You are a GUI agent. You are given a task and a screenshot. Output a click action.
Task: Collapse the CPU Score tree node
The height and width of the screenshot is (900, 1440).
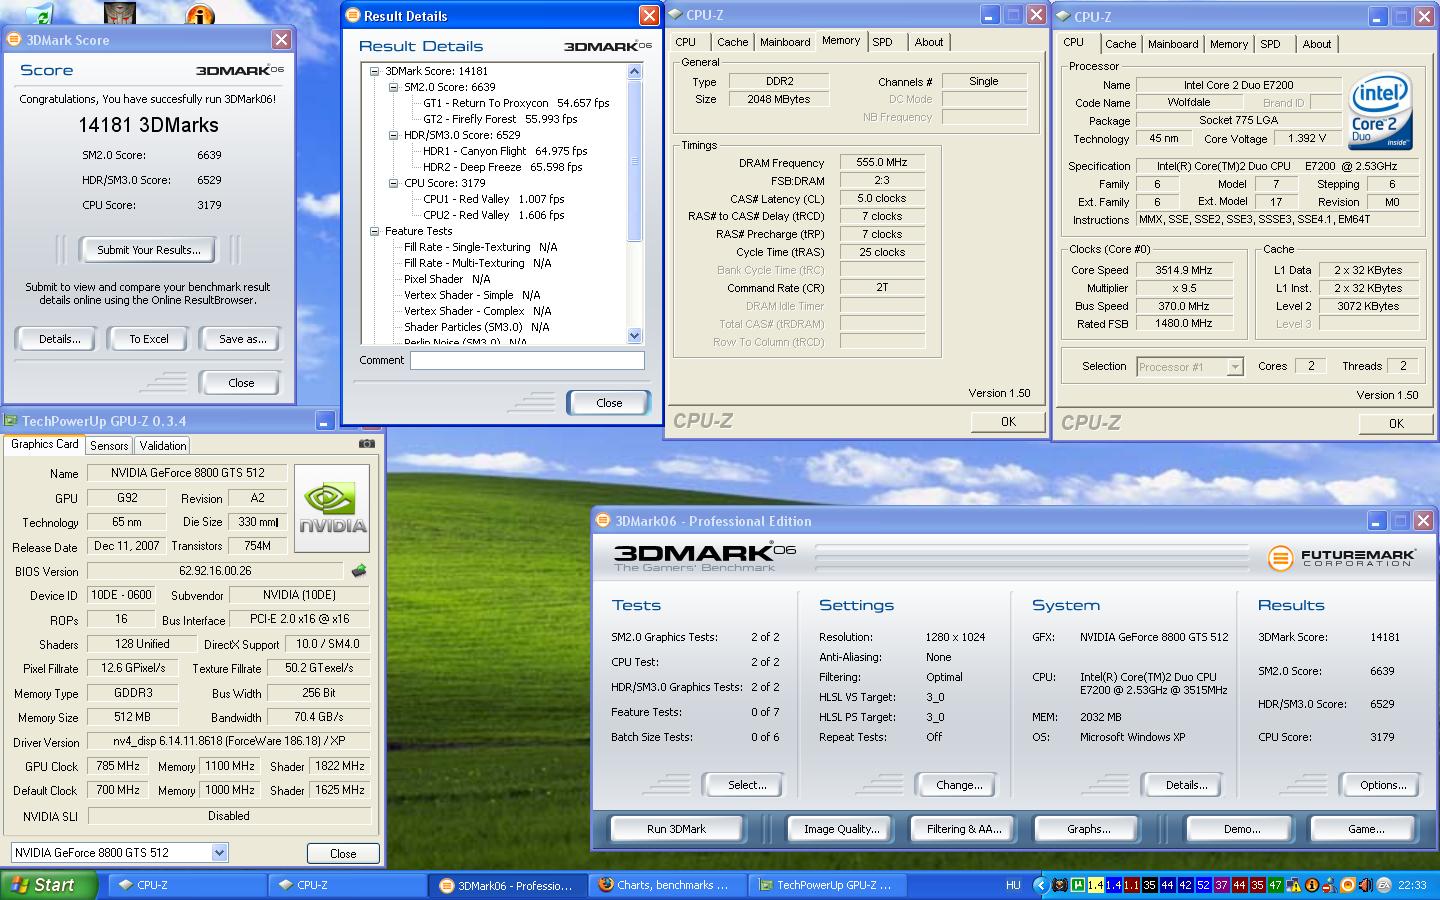click(x=394, y=183)
